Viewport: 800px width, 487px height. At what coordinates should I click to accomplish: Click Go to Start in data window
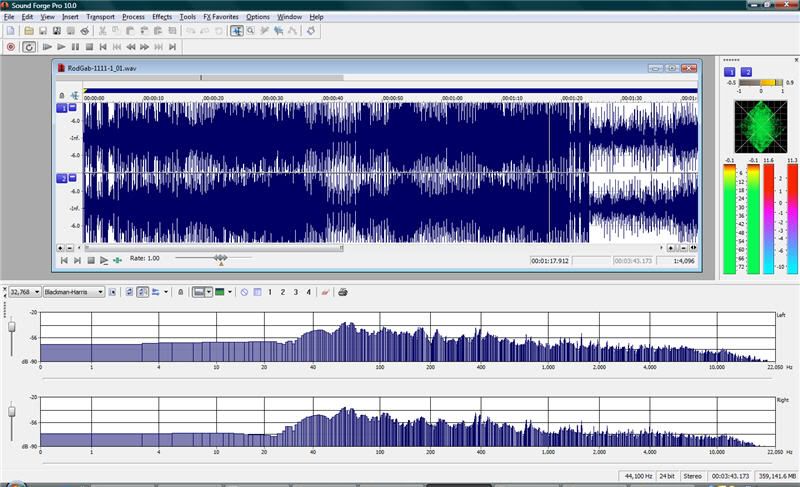[64, 260]
